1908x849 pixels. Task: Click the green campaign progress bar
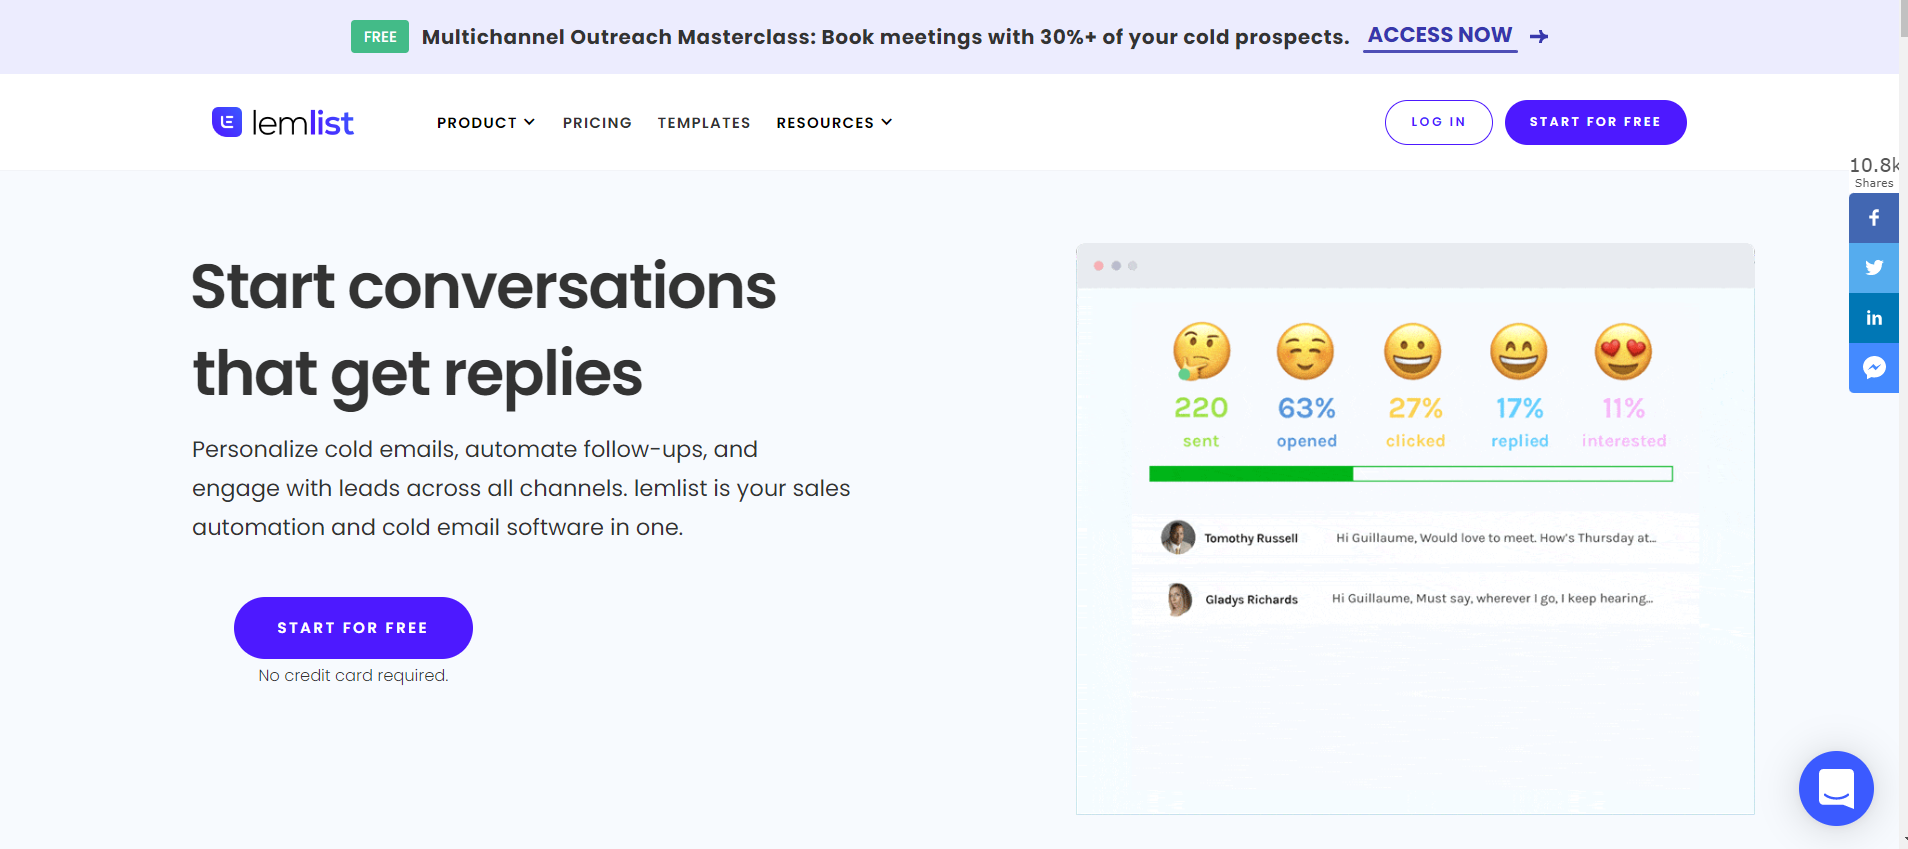click(1411, 474)
